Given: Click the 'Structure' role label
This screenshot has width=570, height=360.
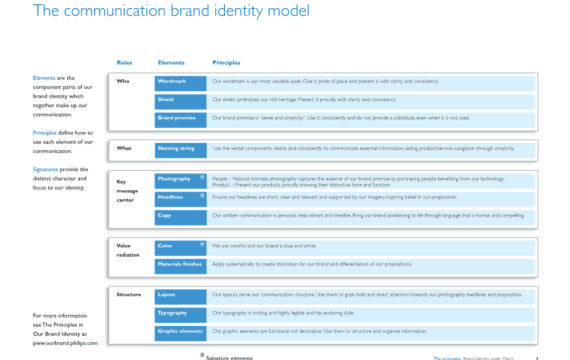Looking at the screenshot, I should pyautogui.click(x=129, y=295).
